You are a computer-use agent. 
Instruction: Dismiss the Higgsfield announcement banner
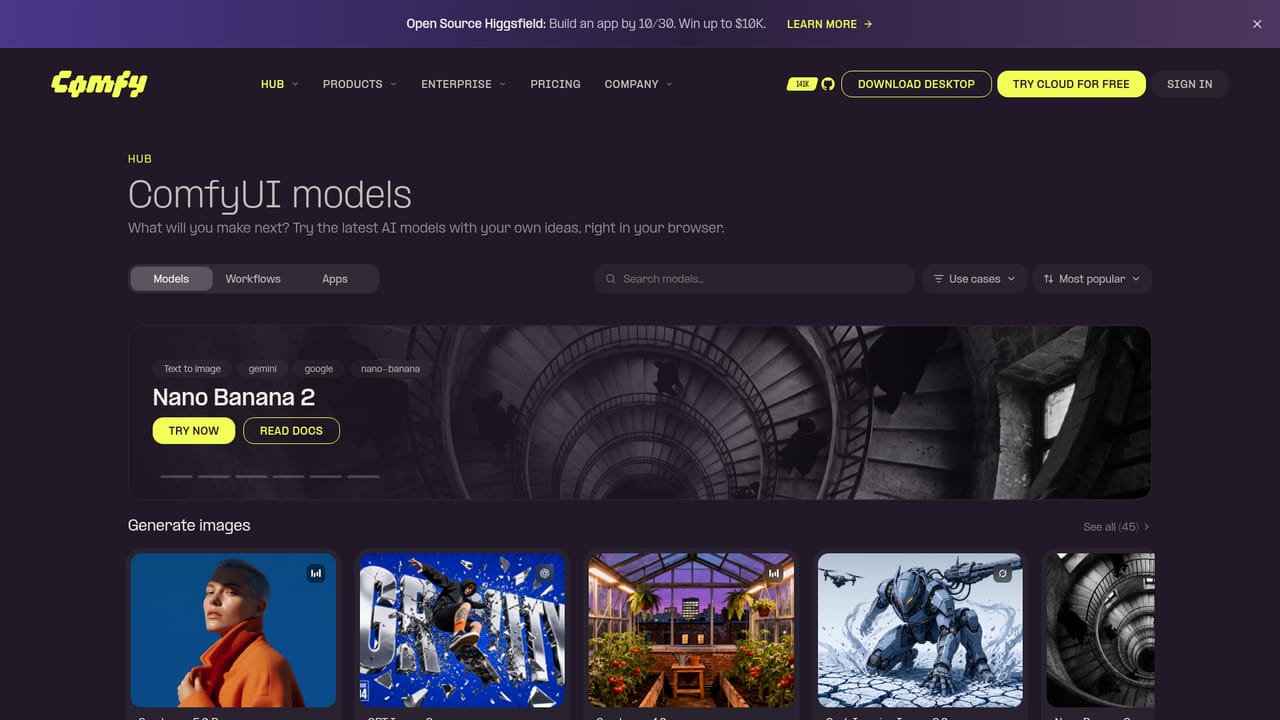1257,24
